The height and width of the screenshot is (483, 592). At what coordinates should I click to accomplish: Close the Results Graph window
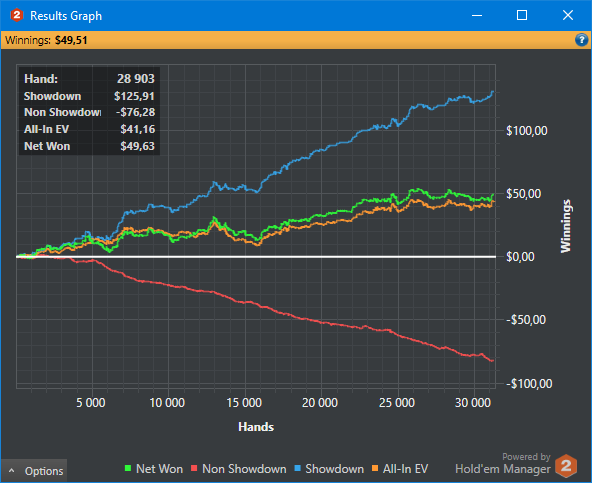coord(568,15)
